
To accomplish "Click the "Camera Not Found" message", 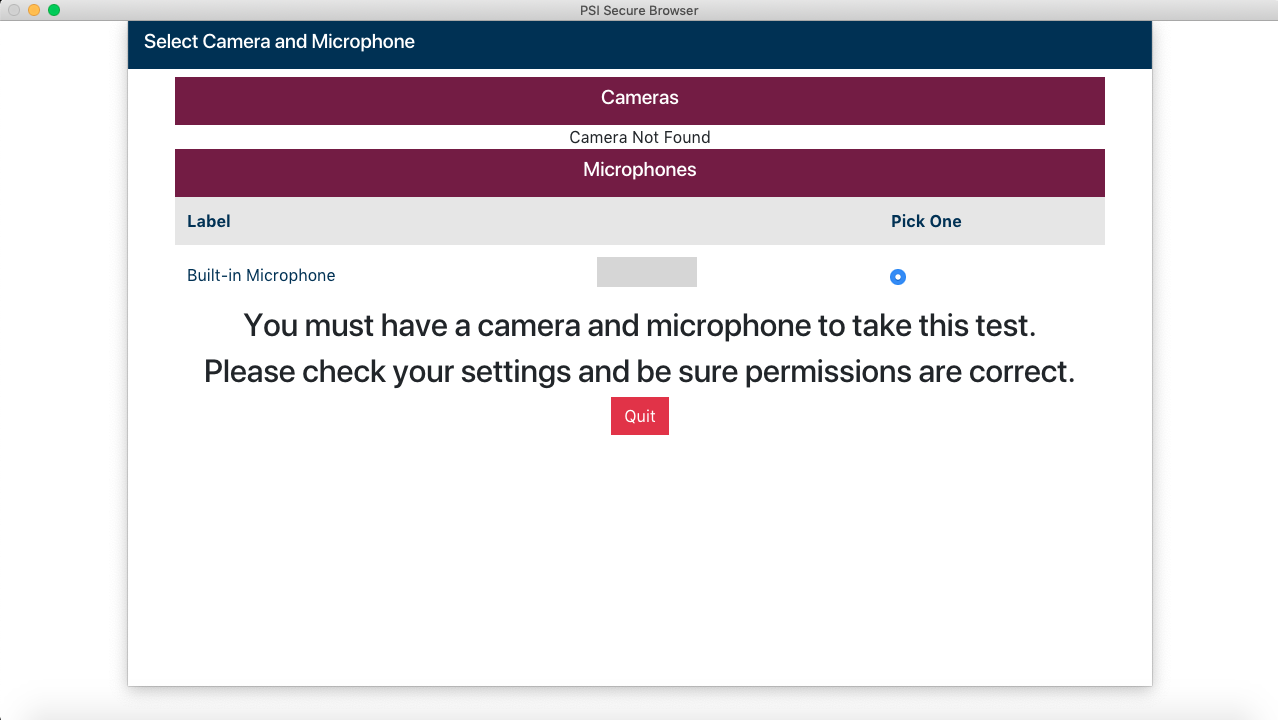I will (640, 137).
